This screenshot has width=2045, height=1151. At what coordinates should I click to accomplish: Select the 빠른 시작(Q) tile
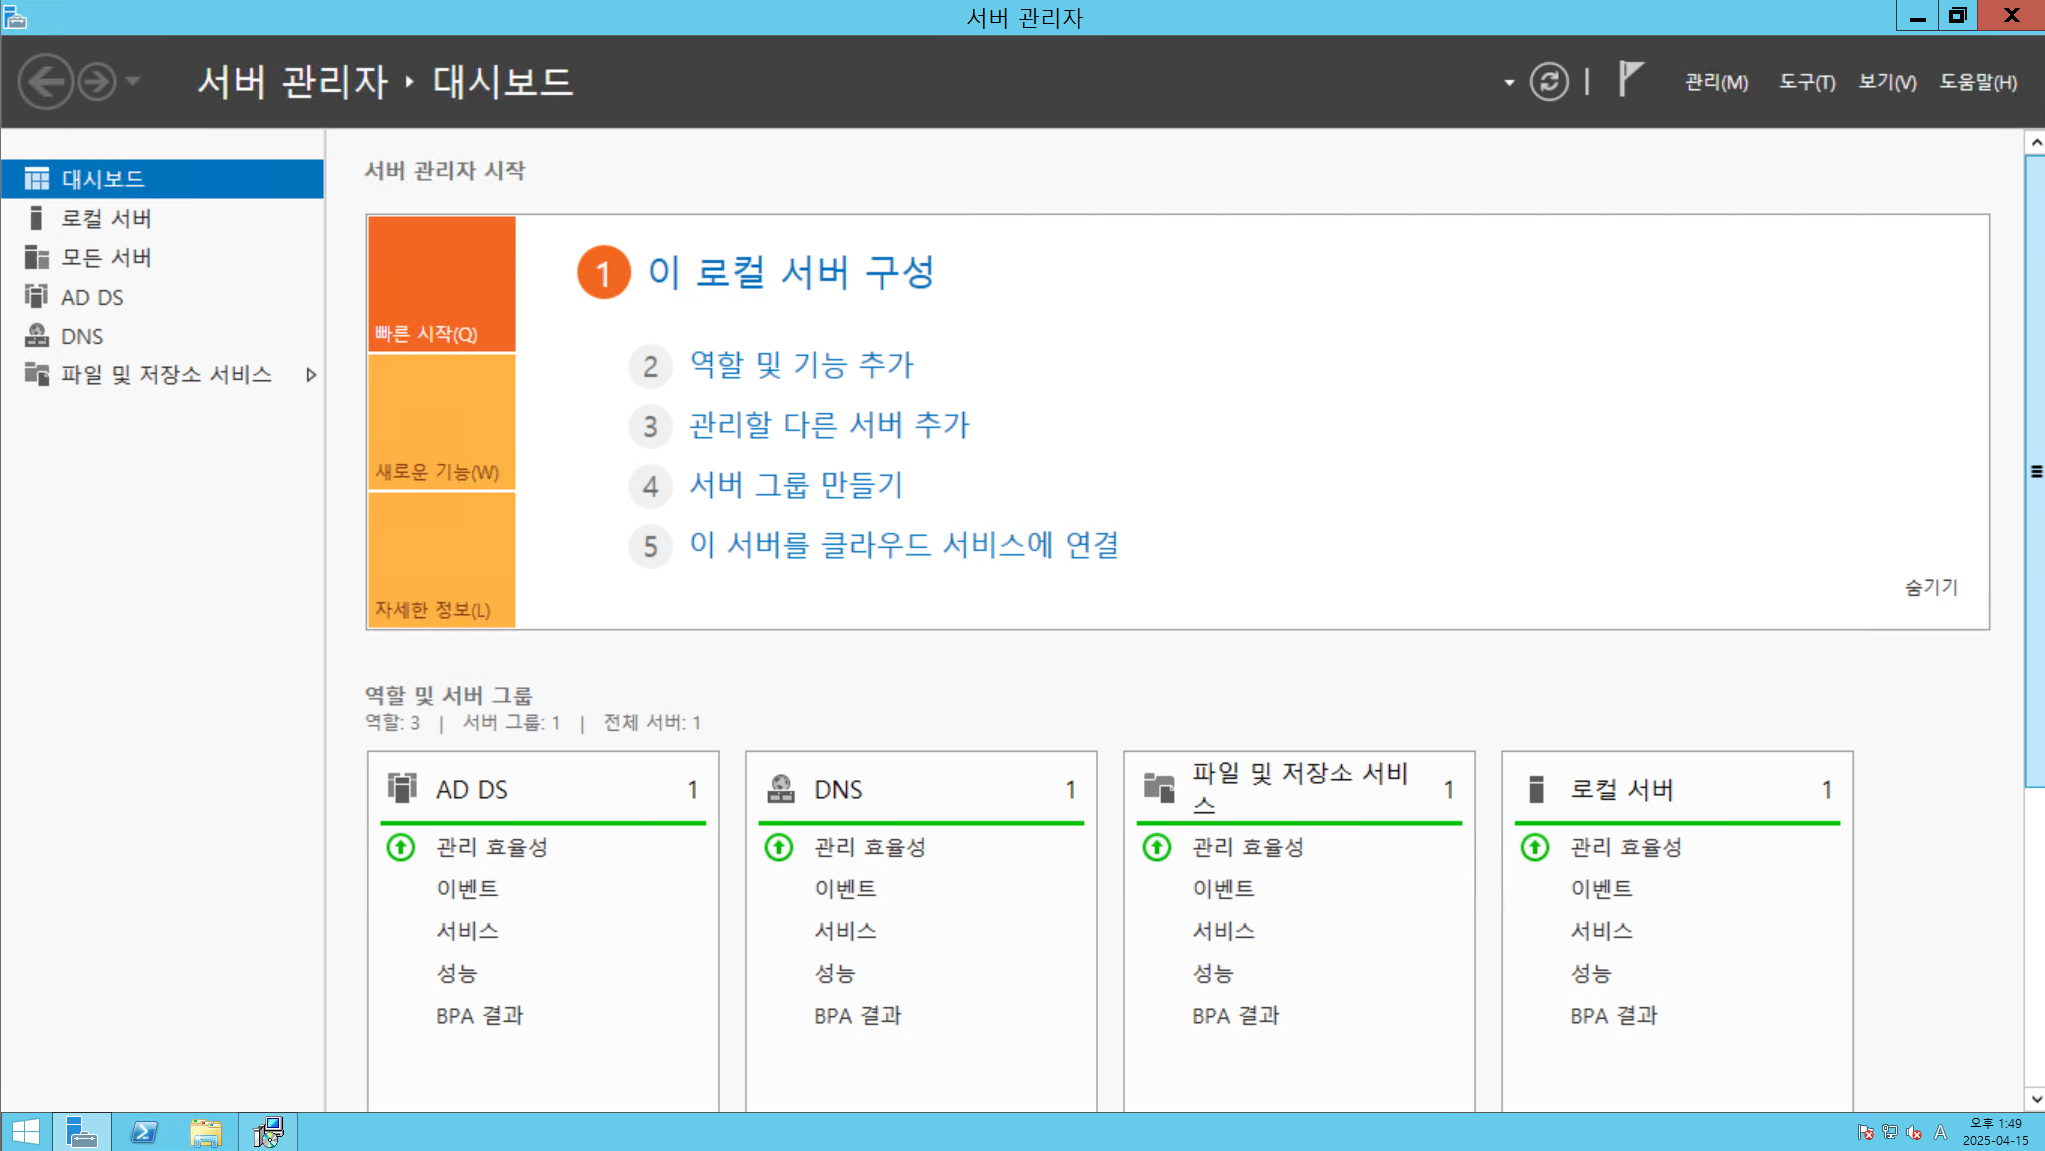pos(441,283)
